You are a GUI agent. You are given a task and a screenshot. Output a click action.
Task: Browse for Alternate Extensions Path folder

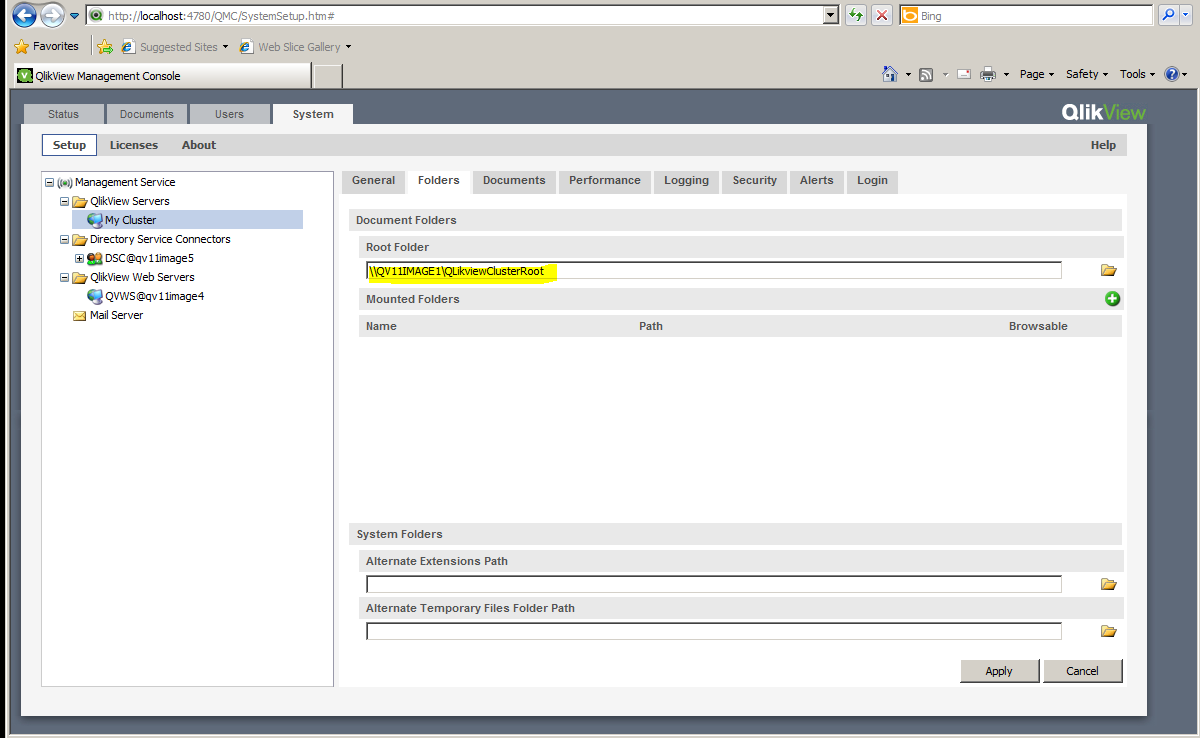1108,583
